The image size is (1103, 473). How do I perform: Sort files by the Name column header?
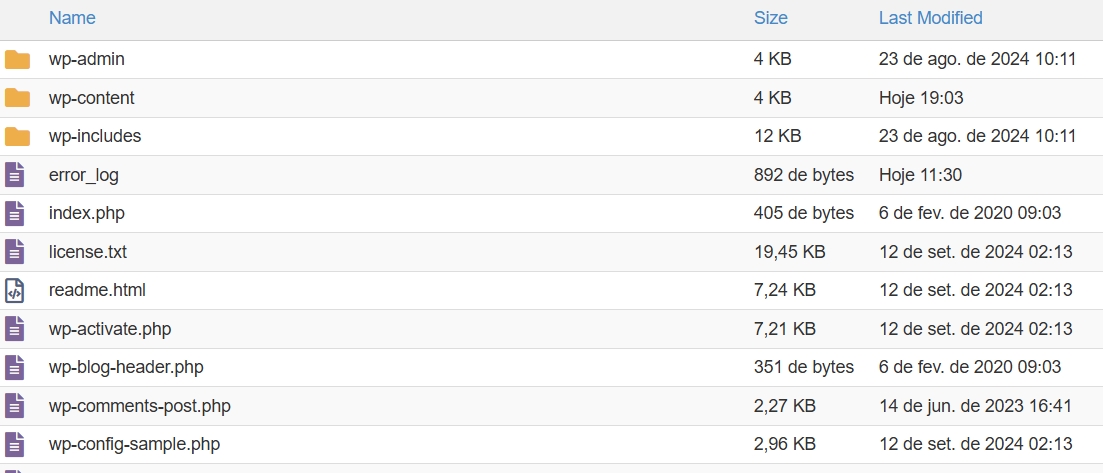(x=72, y=18)
